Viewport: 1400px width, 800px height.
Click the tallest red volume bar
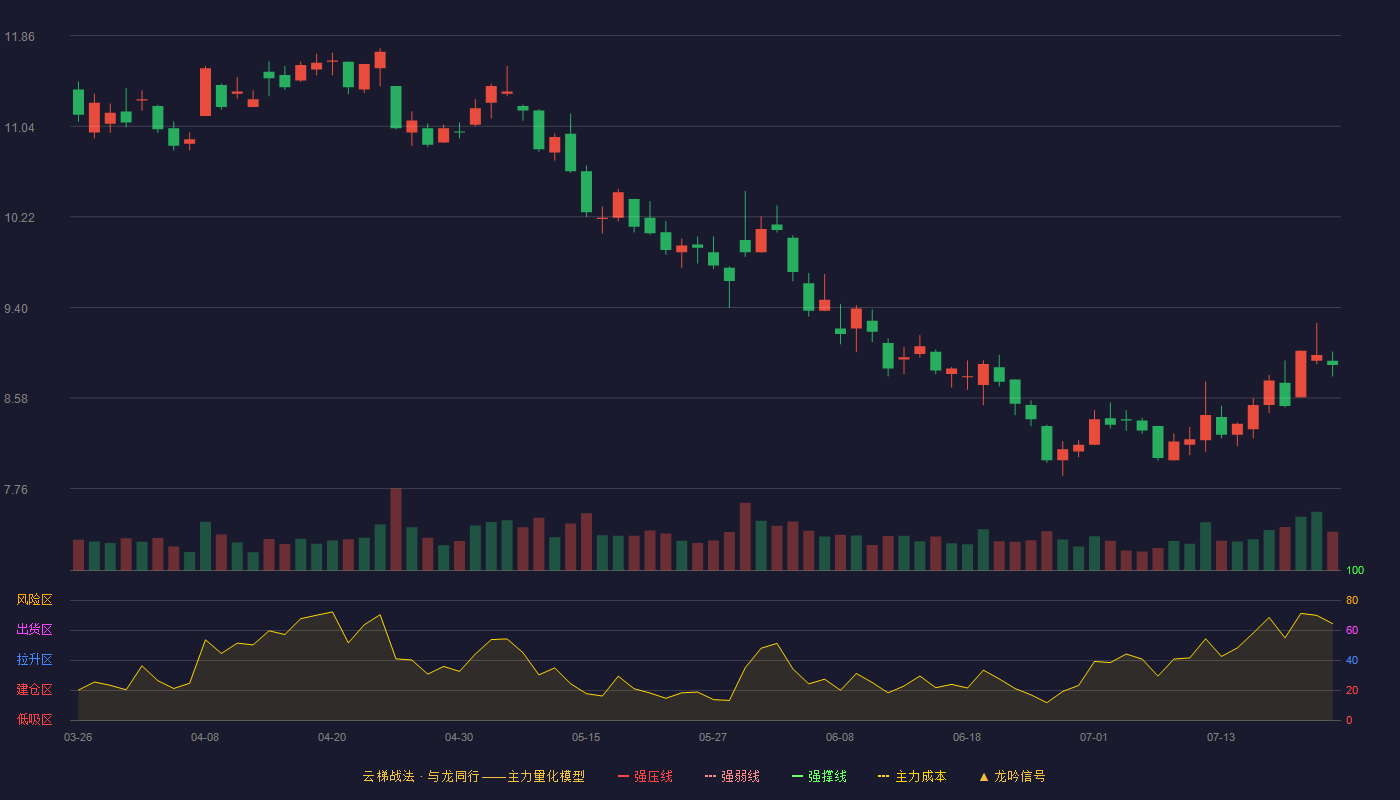(396, 529)
